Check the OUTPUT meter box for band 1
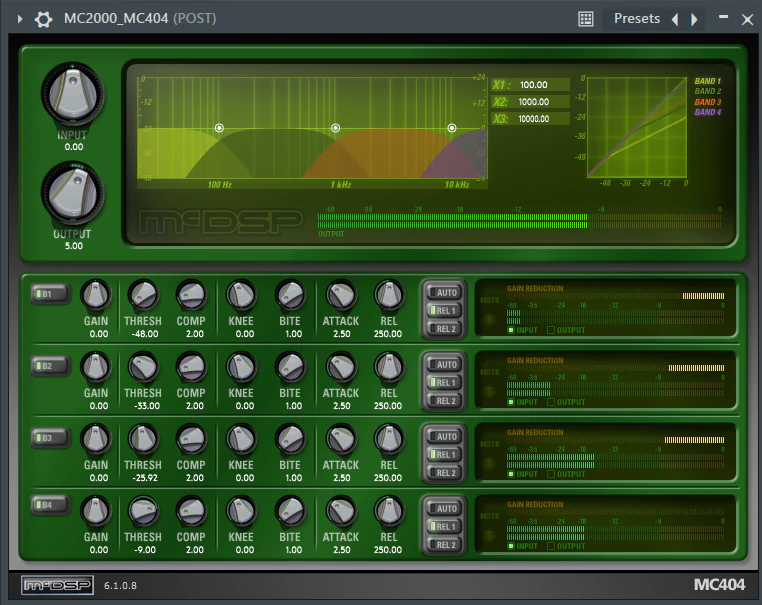 pyautogui.click(x=551, y=330)
